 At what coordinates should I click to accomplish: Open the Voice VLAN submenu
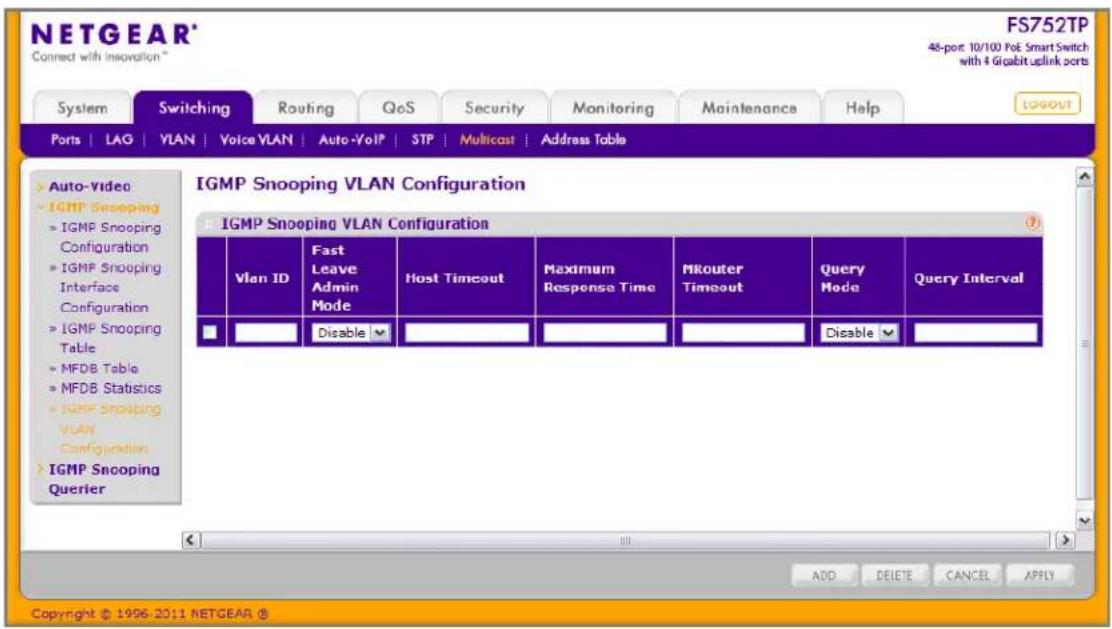pos(256,140)
